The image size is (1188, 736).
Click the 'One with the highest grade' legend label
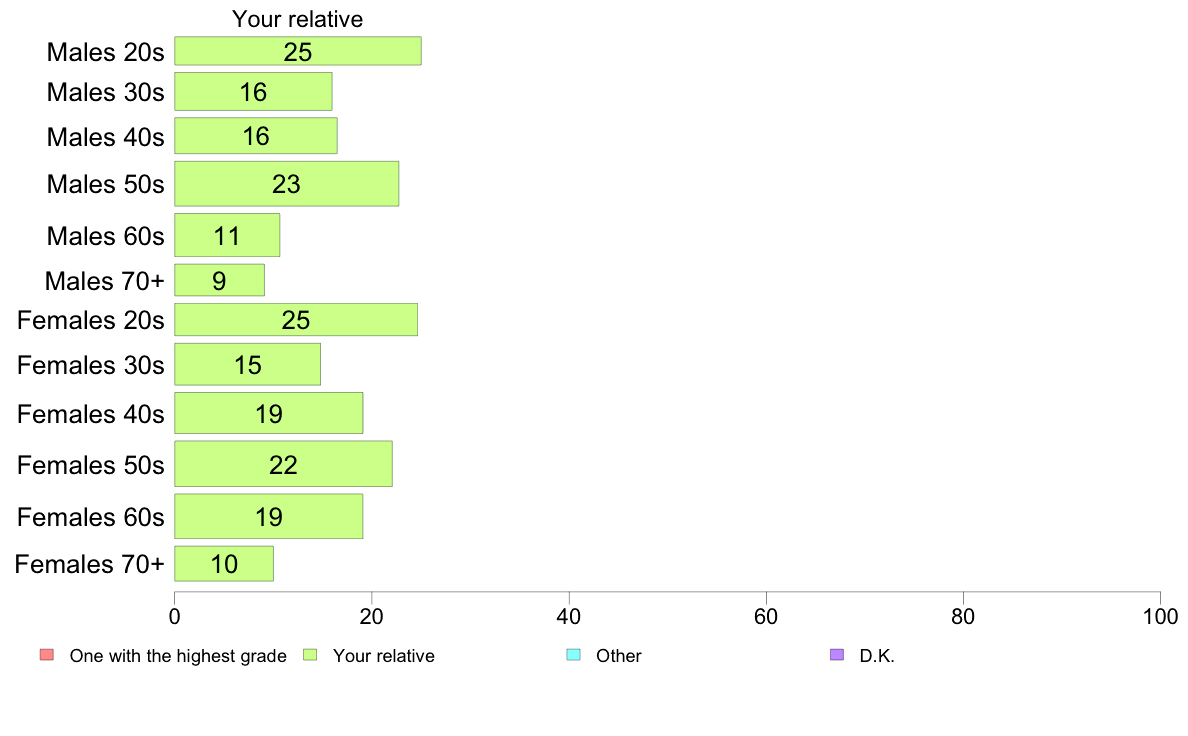pos(178,656)
